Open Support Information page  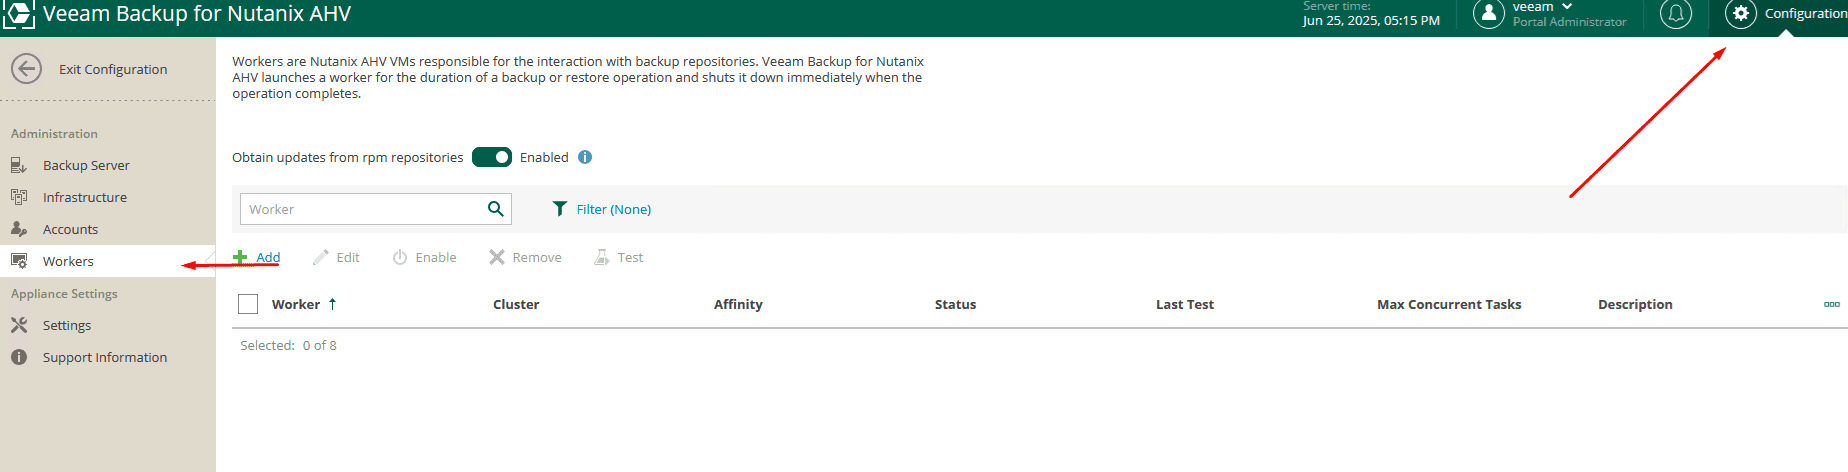point(105,357)
